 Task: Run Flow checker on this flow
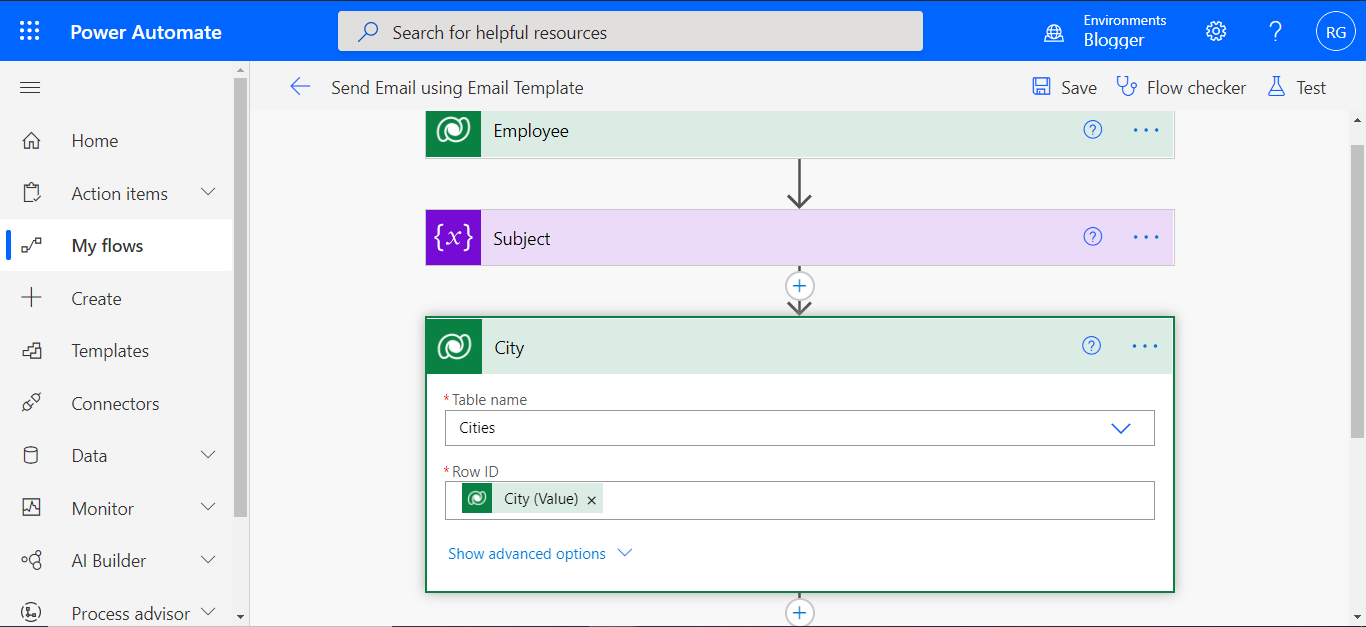coord(1181,87)
